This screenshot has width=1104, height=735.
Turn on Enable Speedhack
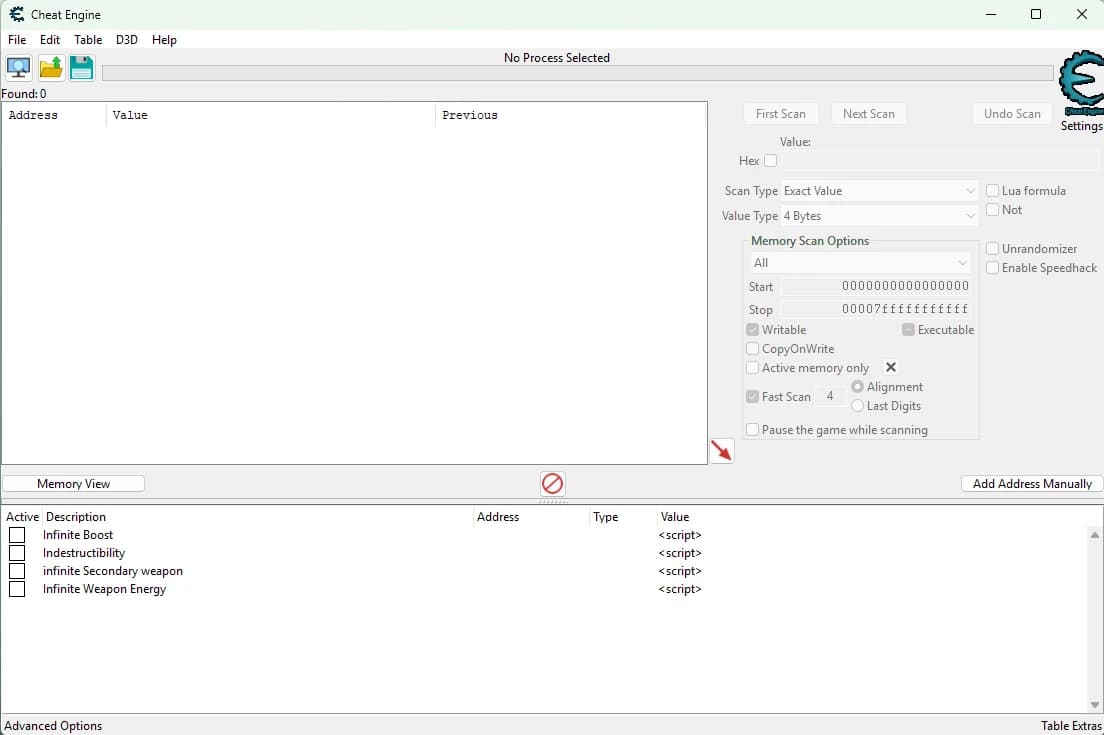tap(993, 268)
